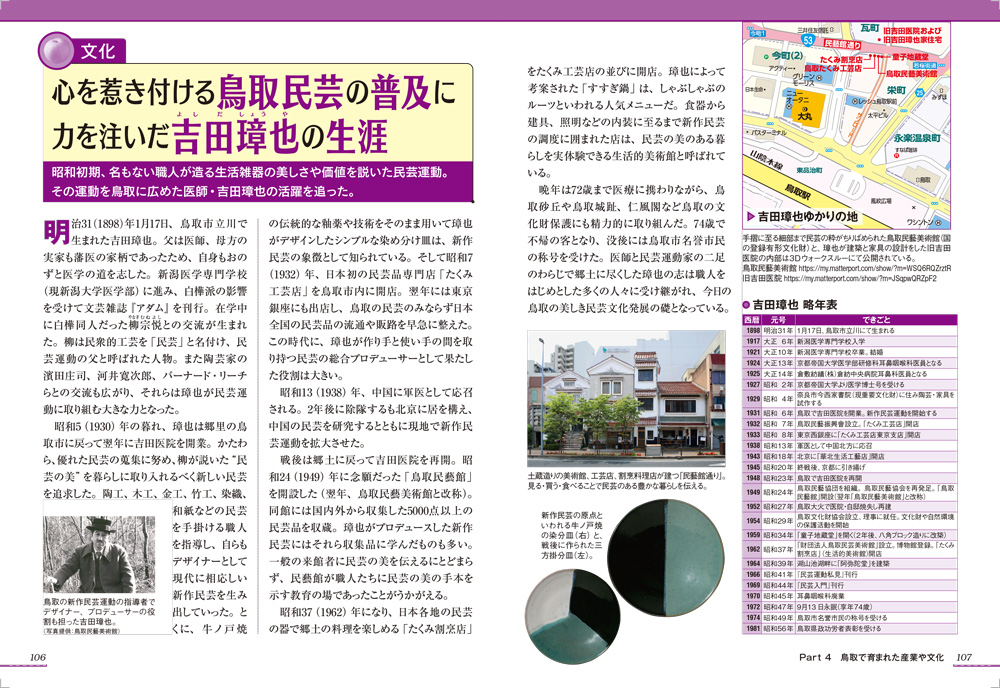Click the building photo caption starting 土蔵造りの美術館
The image size is (1000, 688).
[626, 481]
